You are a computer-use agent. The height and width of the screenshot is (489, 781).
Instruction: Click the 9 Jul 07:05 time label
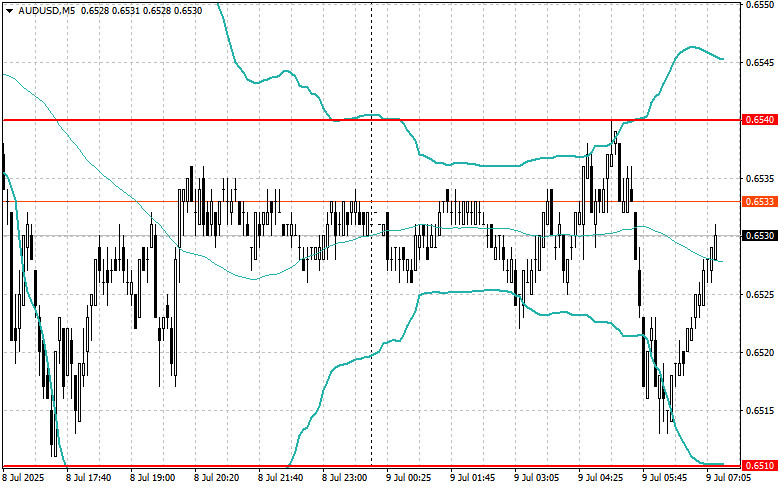pos(729,478)
